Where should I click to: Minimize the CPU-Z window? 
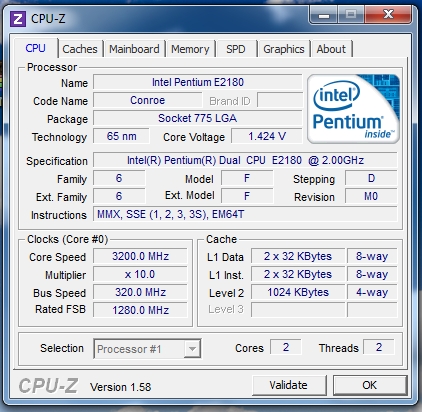324,16
